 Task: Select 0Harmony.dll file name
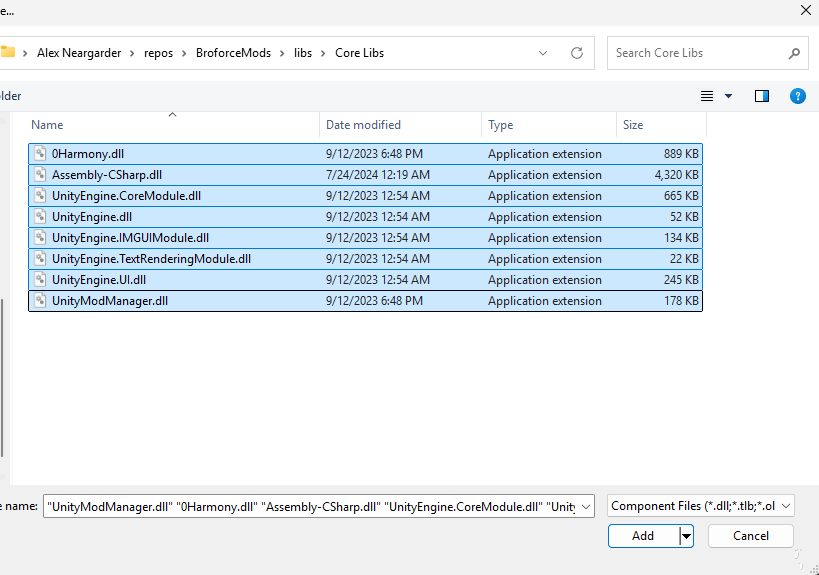pos(88,154)
